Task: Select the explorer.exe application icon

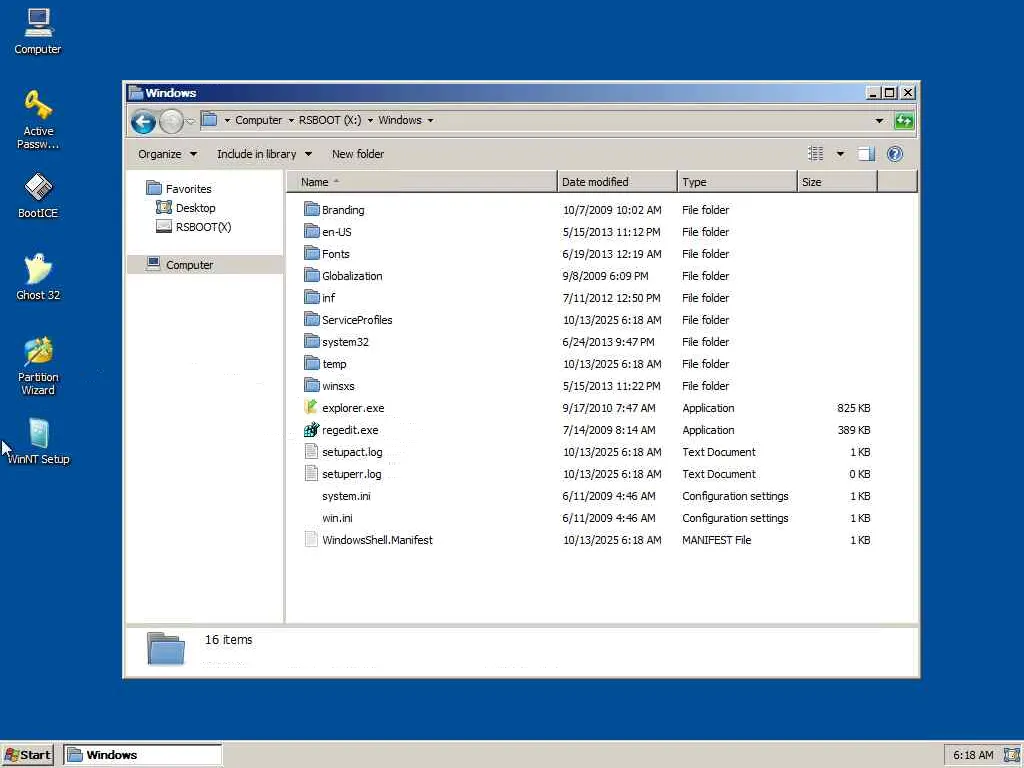Action: click(312, 408)
